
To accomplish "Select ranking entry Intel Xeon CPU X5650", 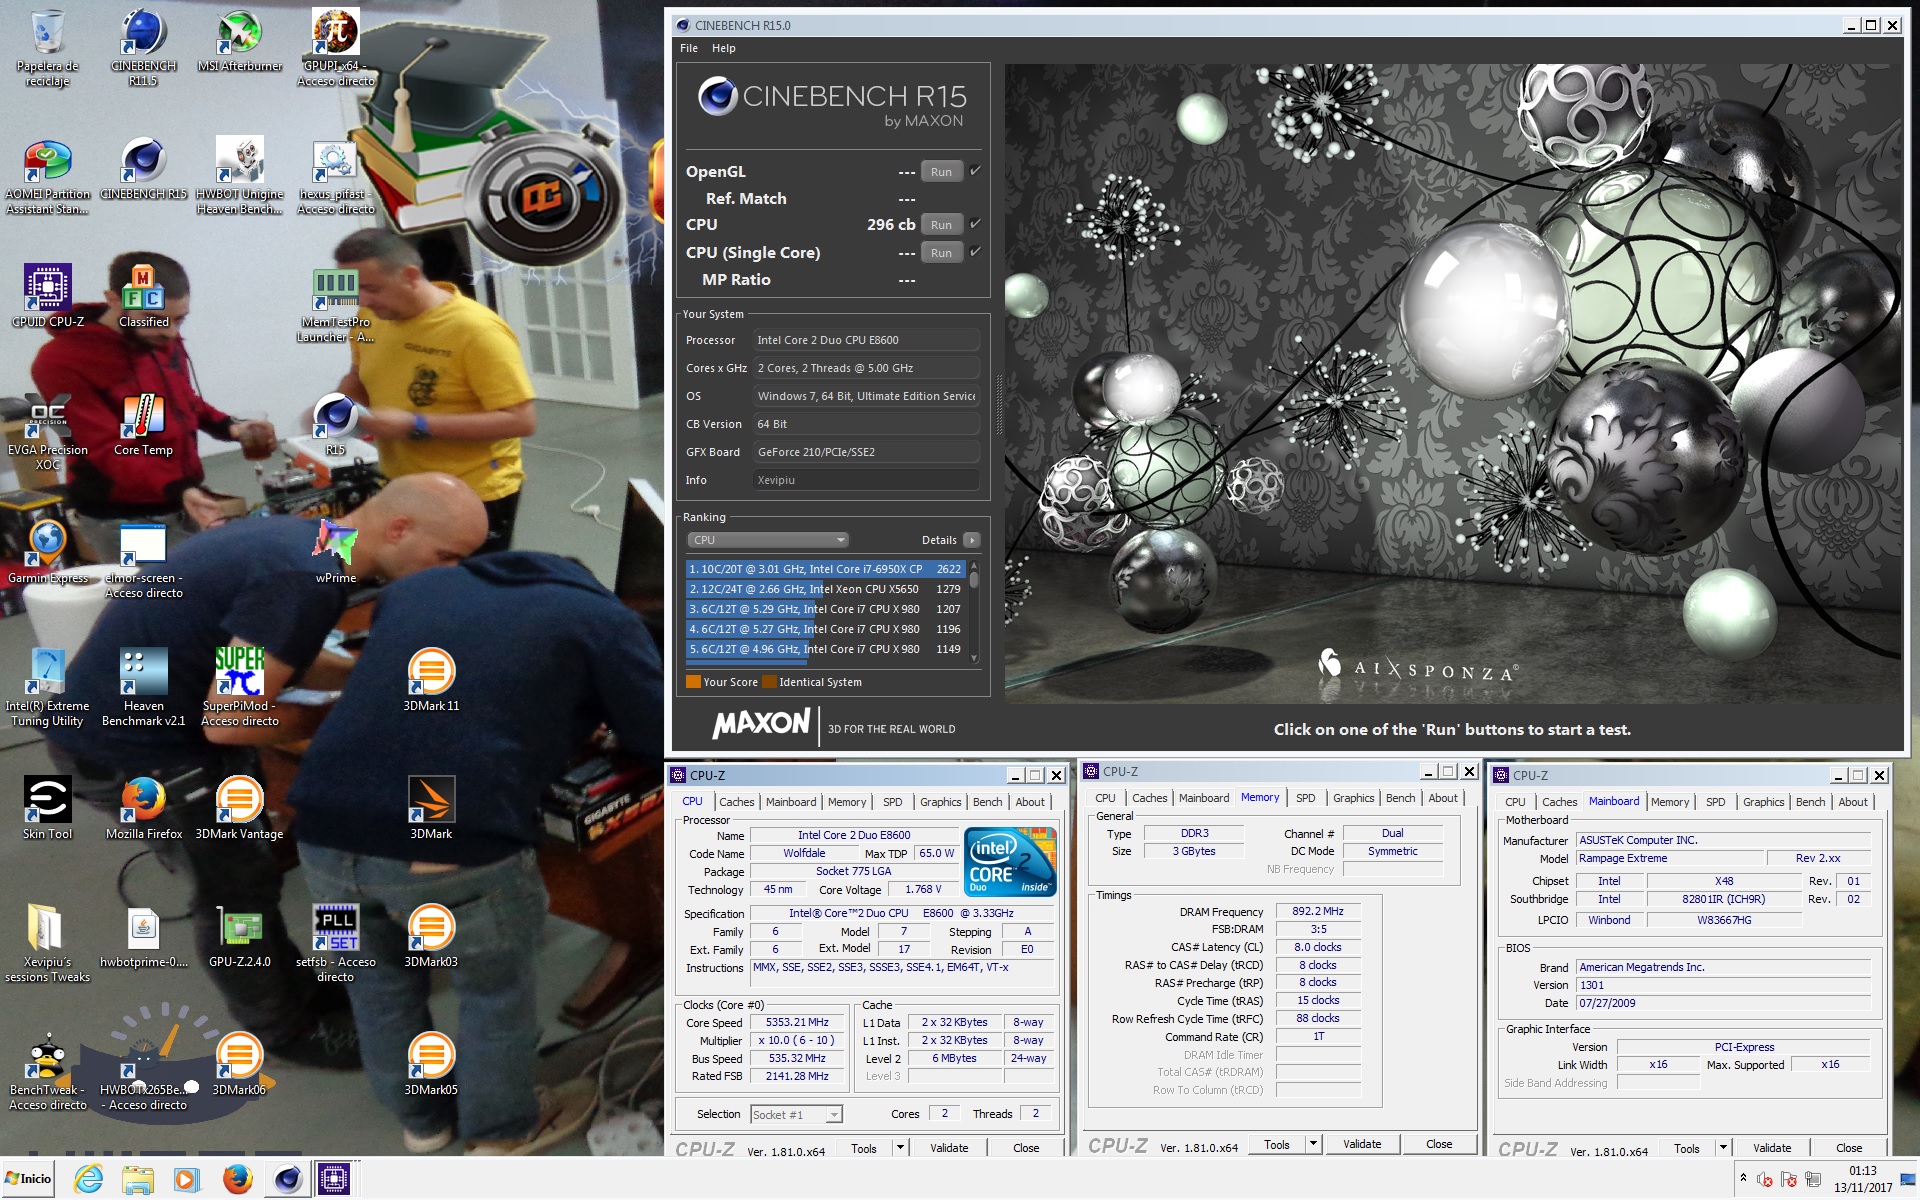I will click(825, 589).
